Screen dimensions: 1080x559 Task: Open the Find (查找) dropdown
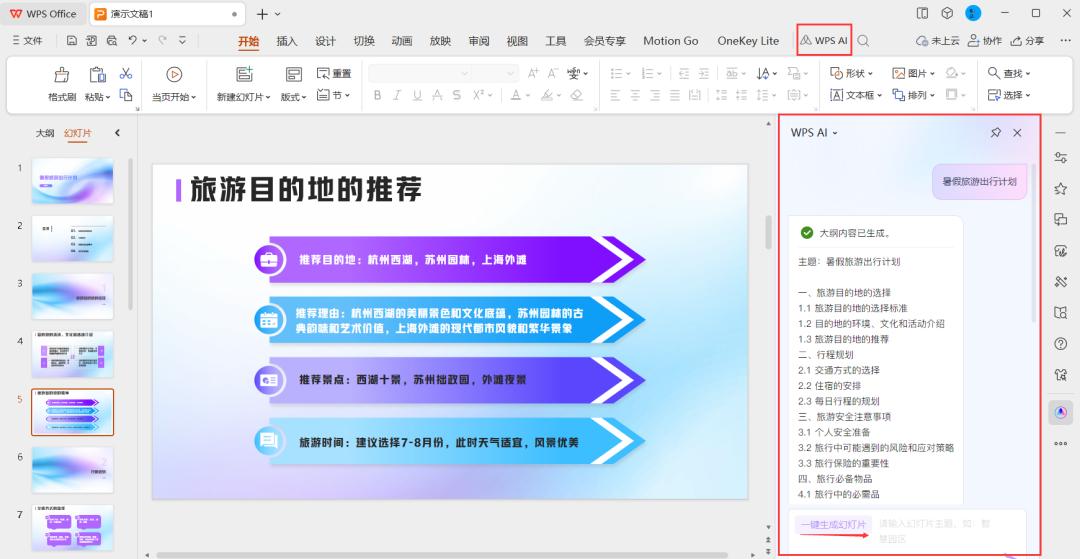tap(1009, 74)
